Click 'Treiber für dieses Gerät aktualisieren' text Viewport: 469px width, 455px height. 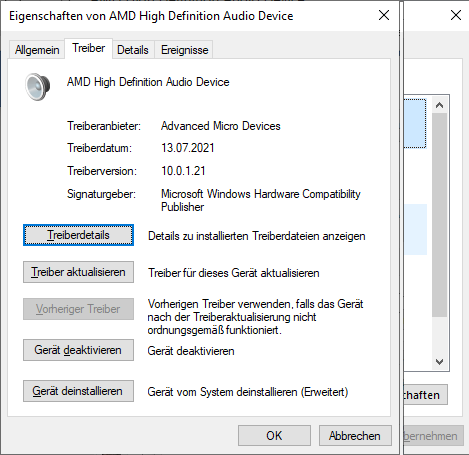tap(234, 273)
